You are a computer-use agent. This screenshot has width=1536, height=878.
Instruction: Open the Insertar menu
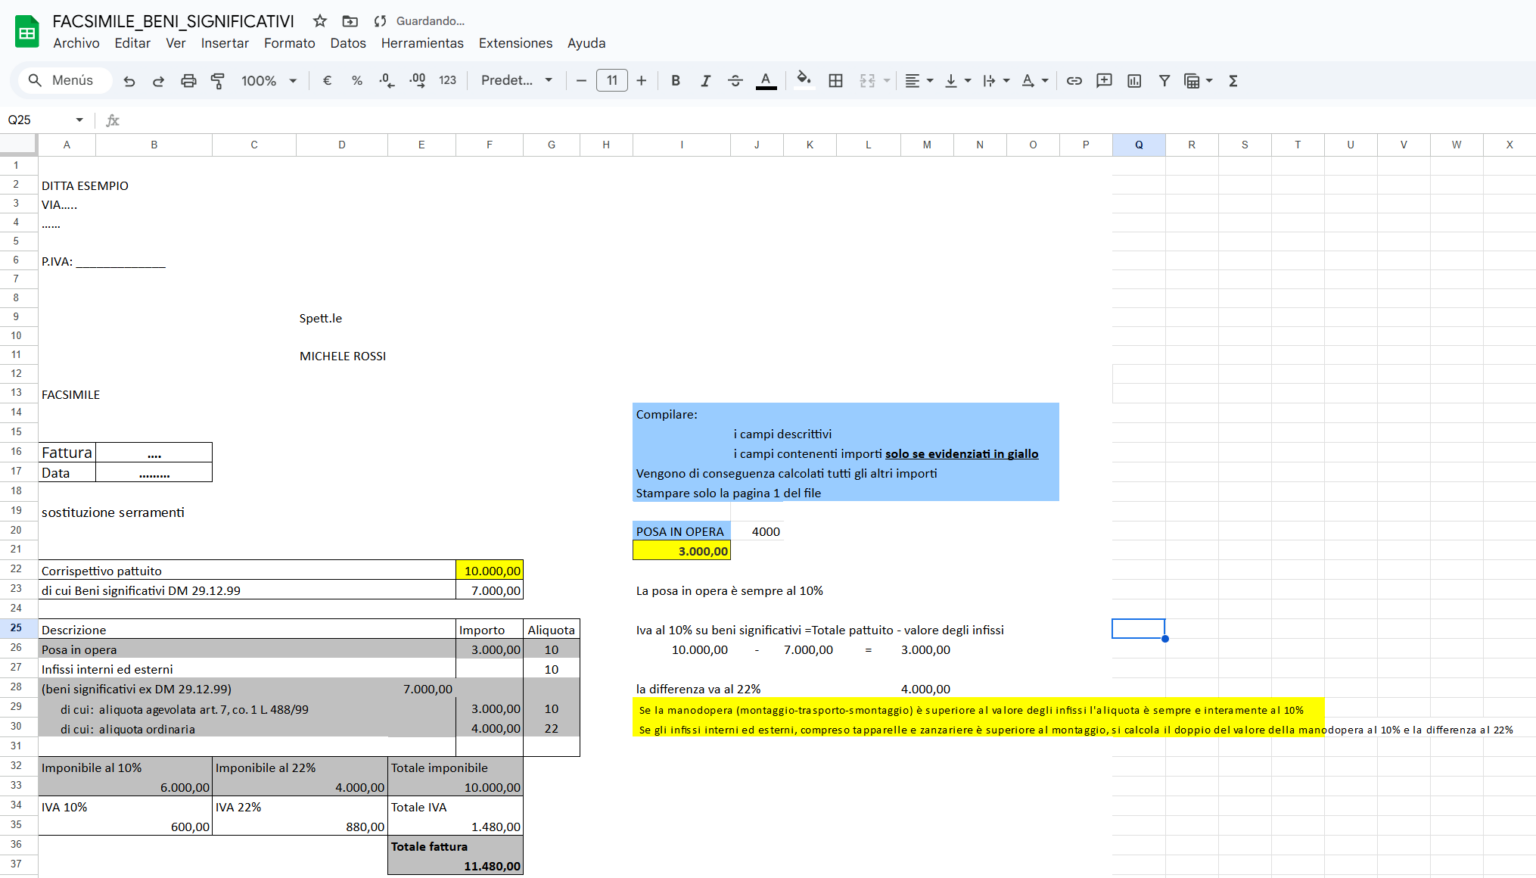pos(224,43)
